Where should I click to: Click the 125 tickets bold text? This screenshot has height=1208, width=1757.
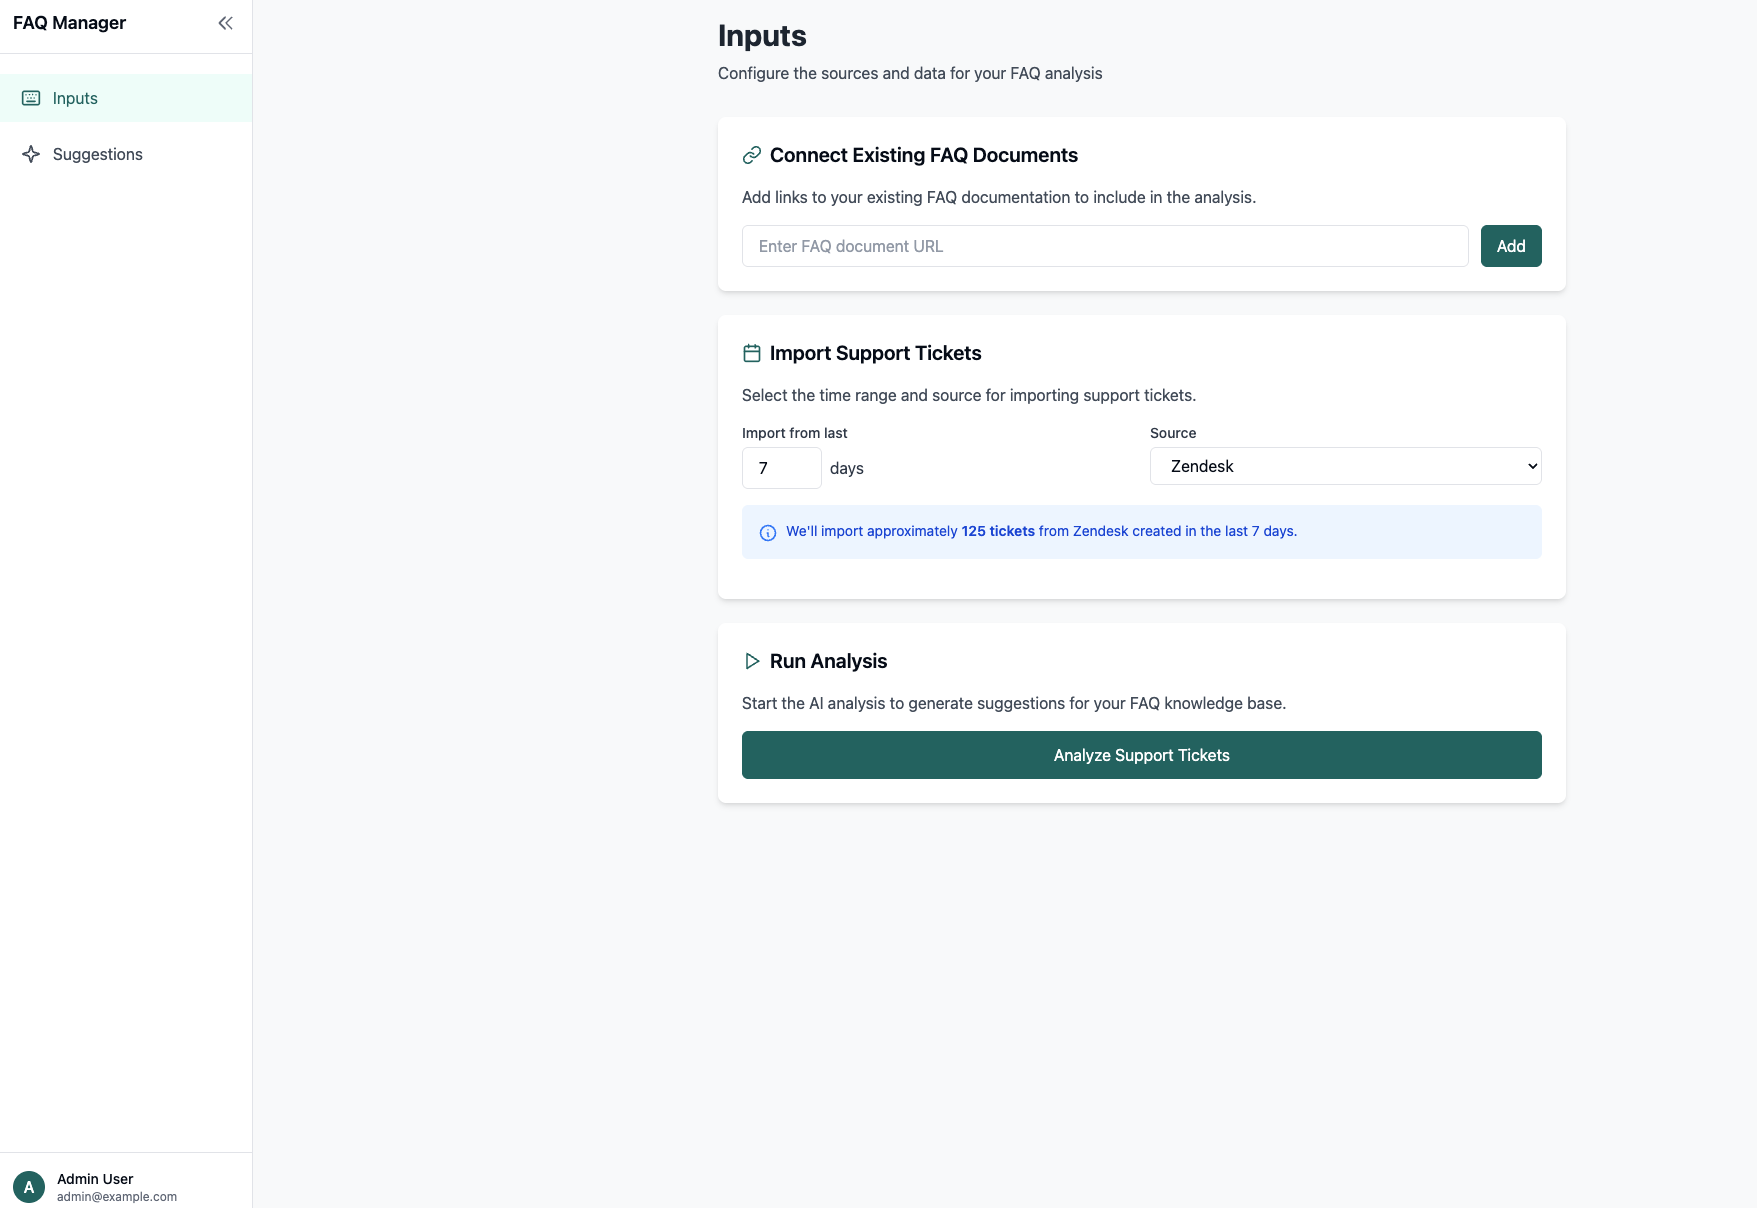(x=998, y=531)
